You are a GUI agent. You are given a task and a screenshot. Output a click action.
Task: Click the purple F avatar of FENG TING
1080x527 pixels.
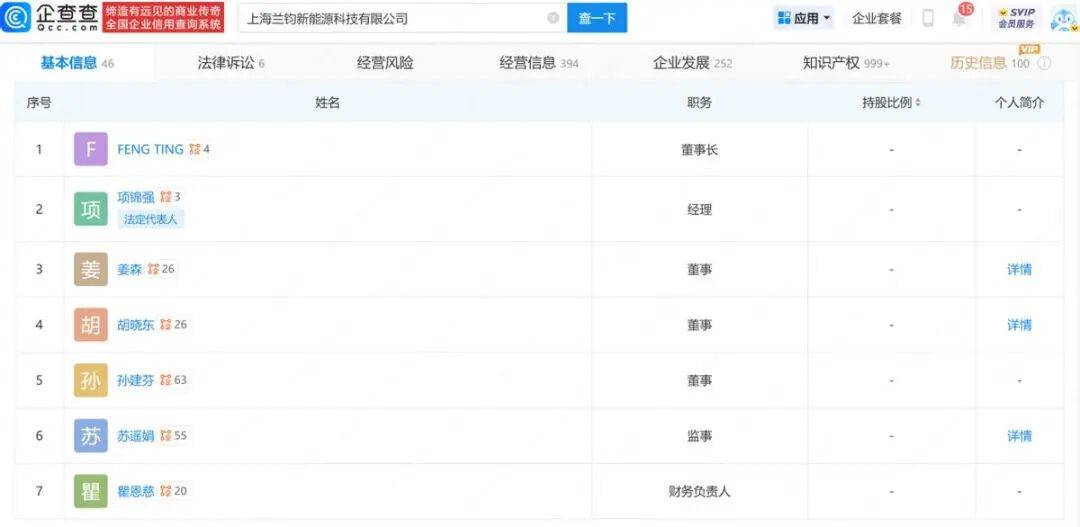[x=90, y=150]
